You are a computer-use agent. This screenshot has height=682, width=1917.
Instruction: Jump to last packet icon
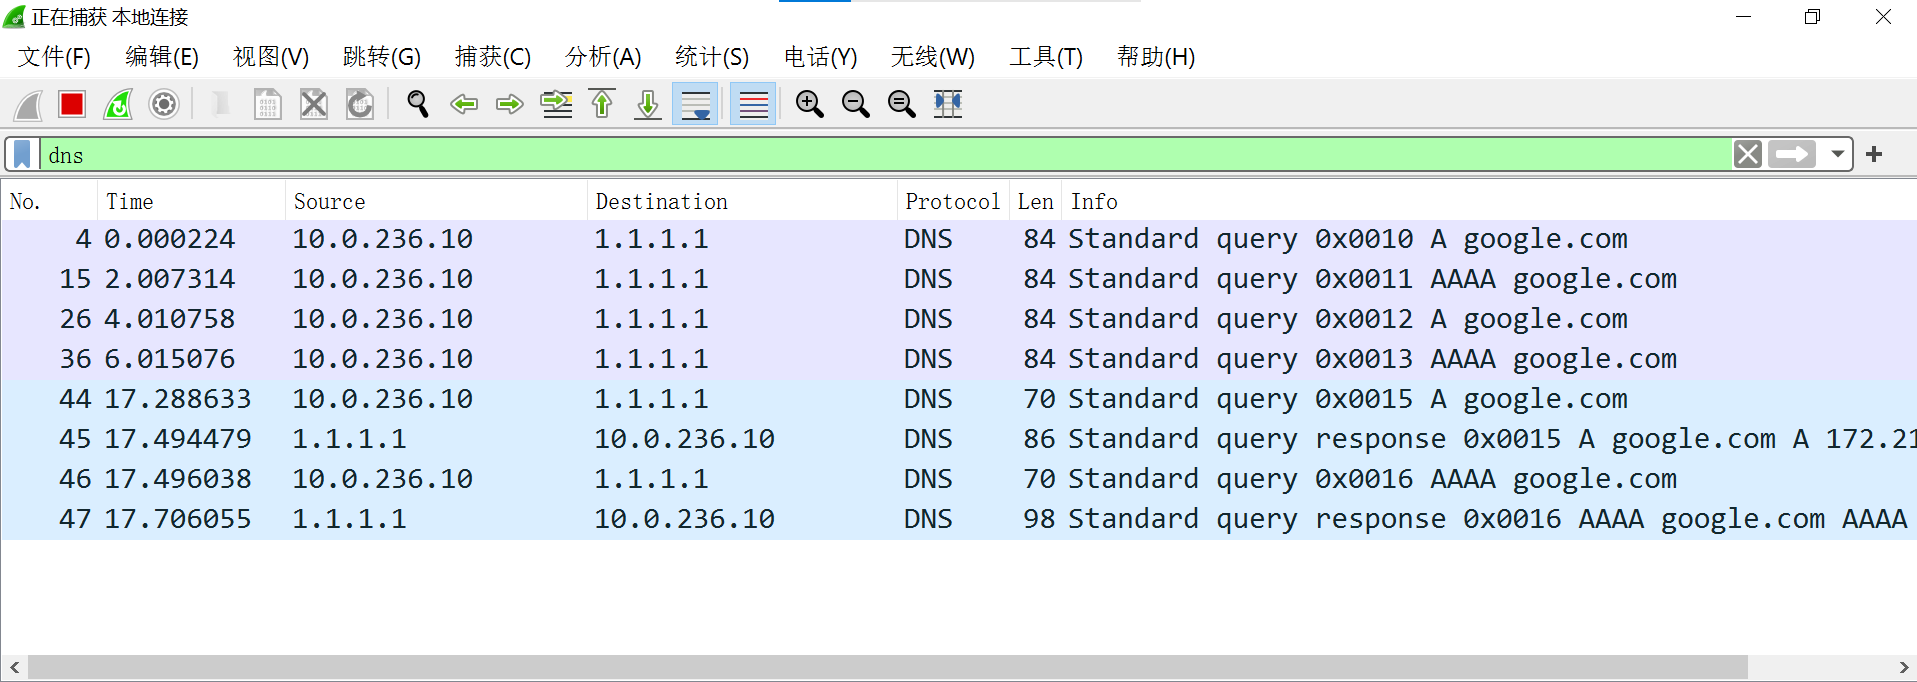(x=648, y=104)
